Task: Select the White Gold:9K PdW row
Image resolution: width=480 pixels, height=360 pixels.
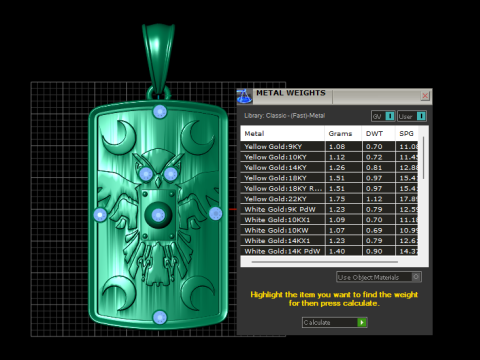Action: [x=329, y=209]
